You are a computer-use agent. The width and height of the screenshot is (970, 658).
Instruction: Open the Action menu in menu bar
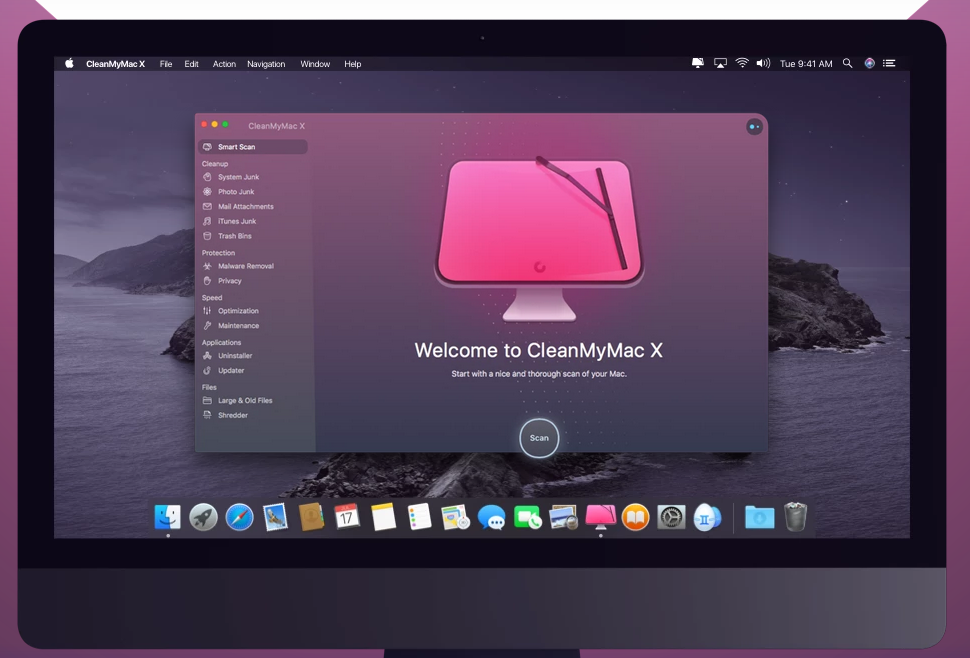coord(224,64)
